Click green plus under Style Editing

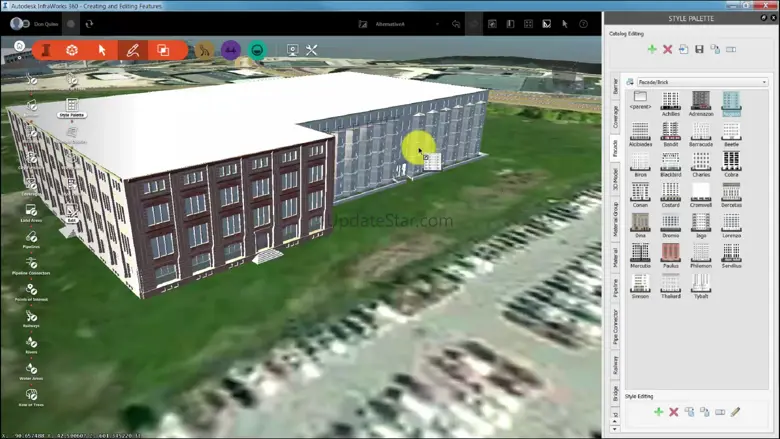coord(658,412)
